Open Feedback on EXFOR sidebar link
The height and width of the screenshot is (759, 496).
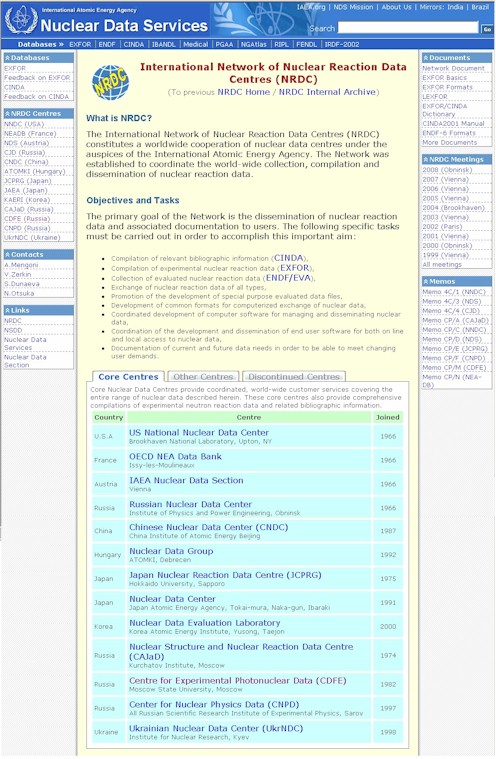tap(37, 78)
